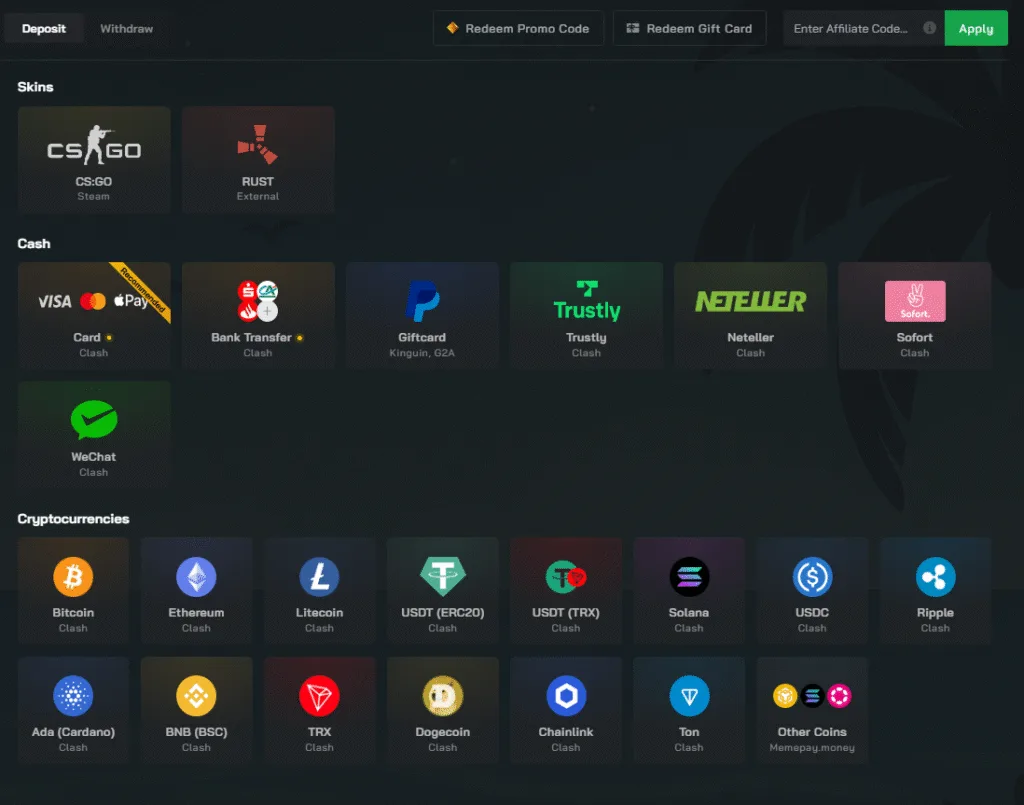Choose Ripple as deposit currency
The height and width of the screenshot is (805, 1024).
coord(935,591)
